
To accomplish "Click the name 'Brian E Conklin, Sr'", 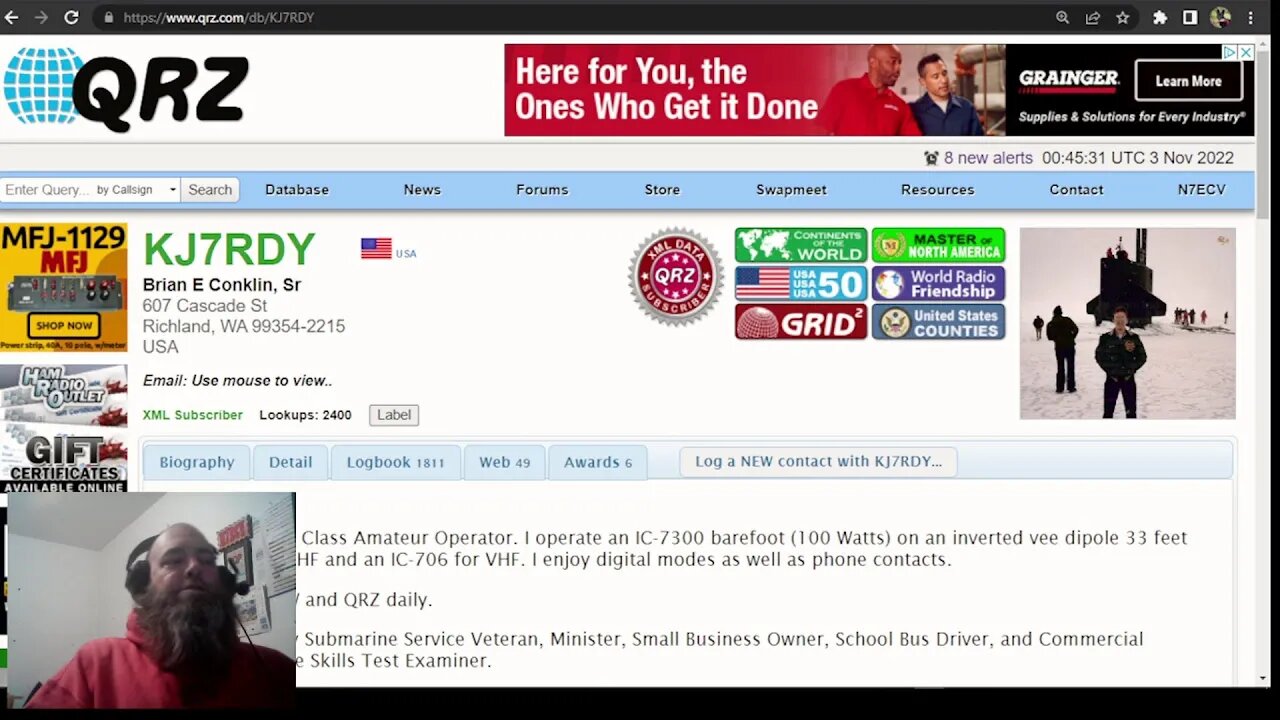I will [222, 285].
